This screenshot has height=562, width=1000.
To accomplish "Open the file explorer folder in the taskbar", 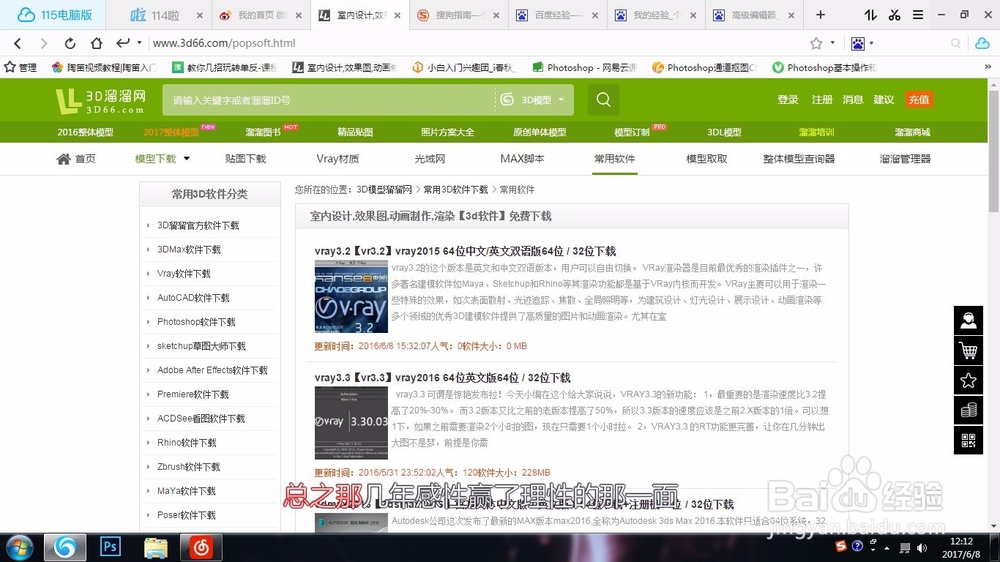I will tap(156, 547).
